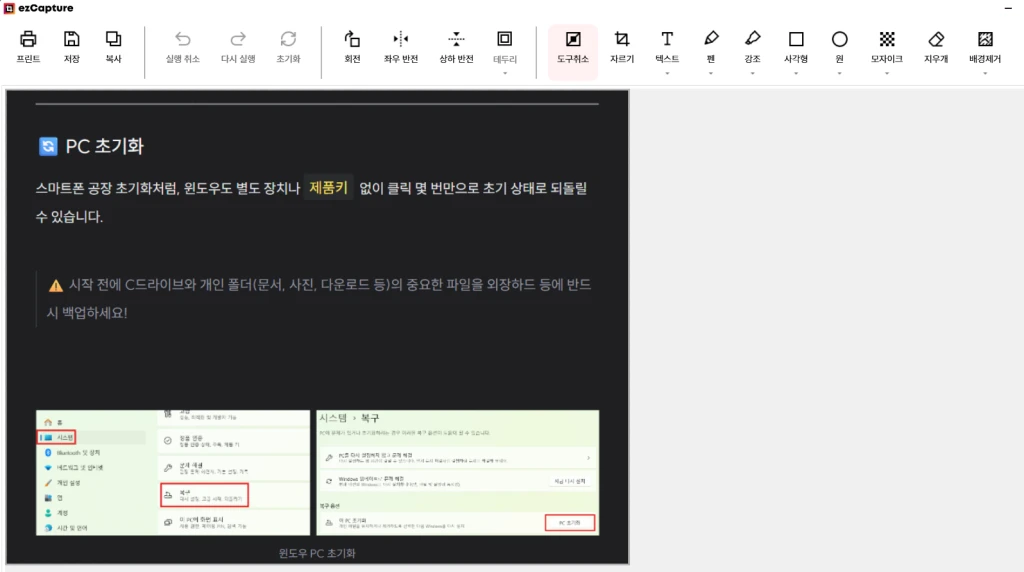Image resolution: width=1024 pixels, height=572 pixels.
Task: Flip the image vertically (상하 반전)
Action: point(456,47)
